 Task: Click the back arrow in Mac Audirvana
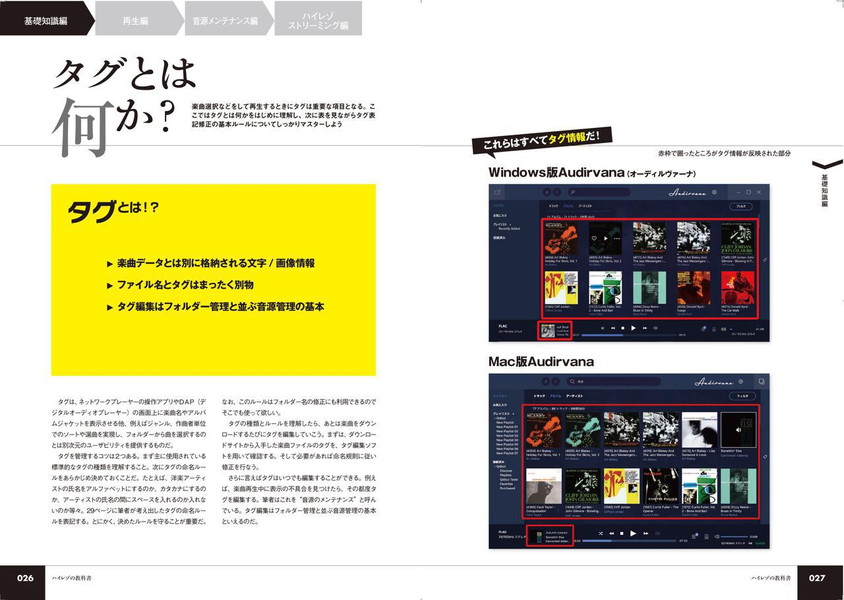546,381
